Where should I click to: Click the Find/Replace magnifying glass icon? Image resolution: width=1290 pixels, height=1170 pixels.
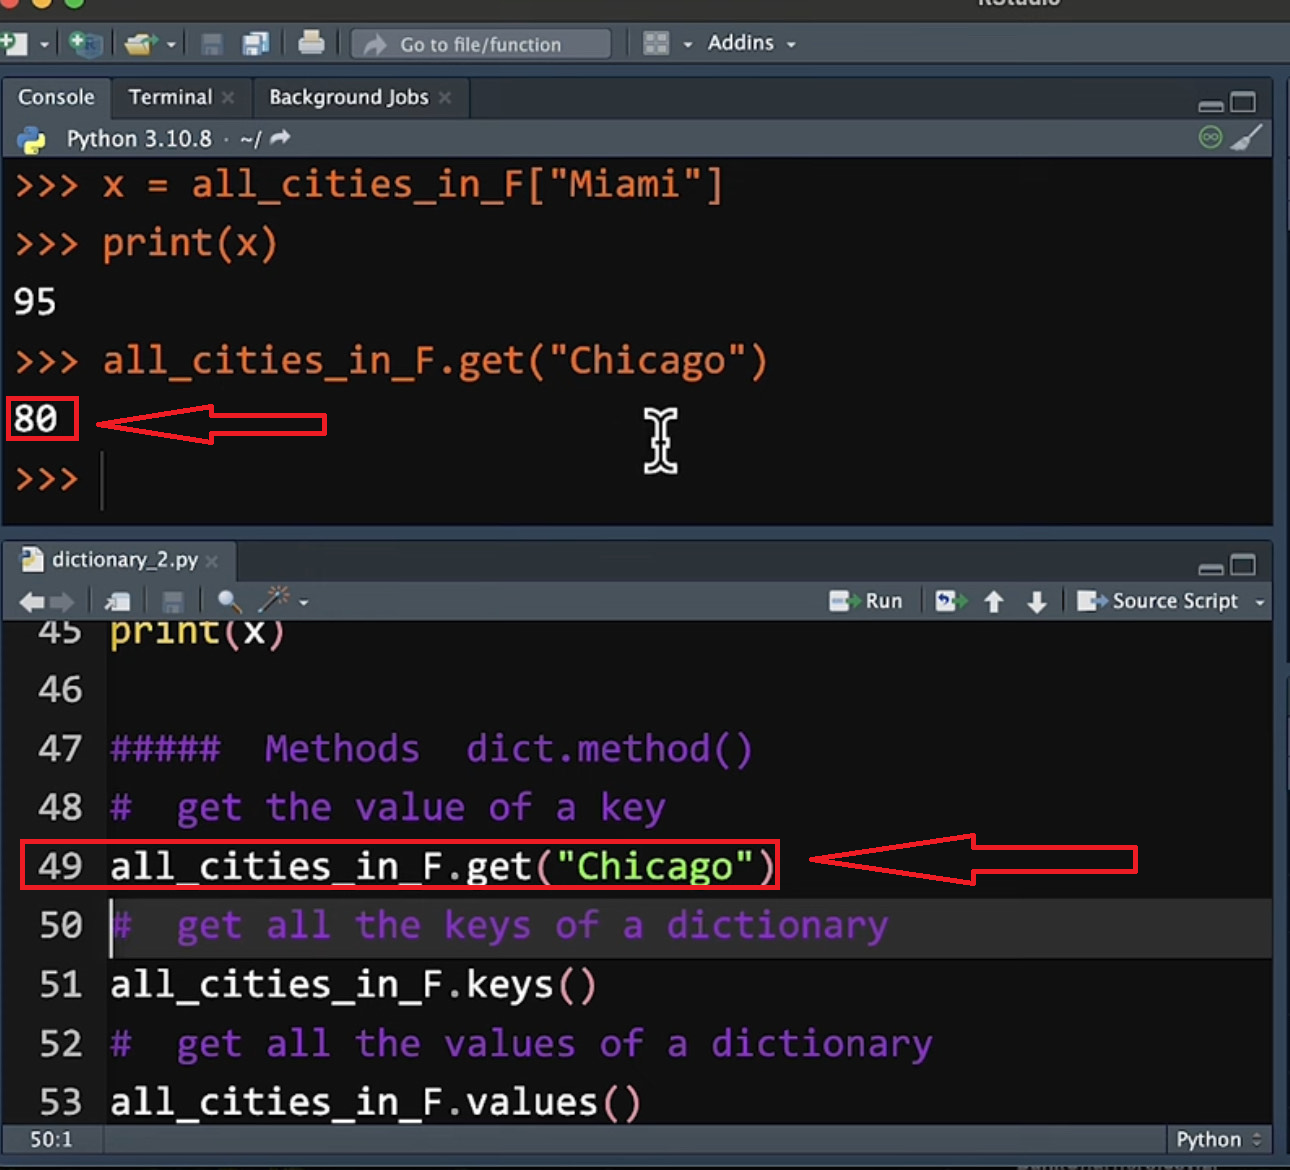(x=229, y=601)
